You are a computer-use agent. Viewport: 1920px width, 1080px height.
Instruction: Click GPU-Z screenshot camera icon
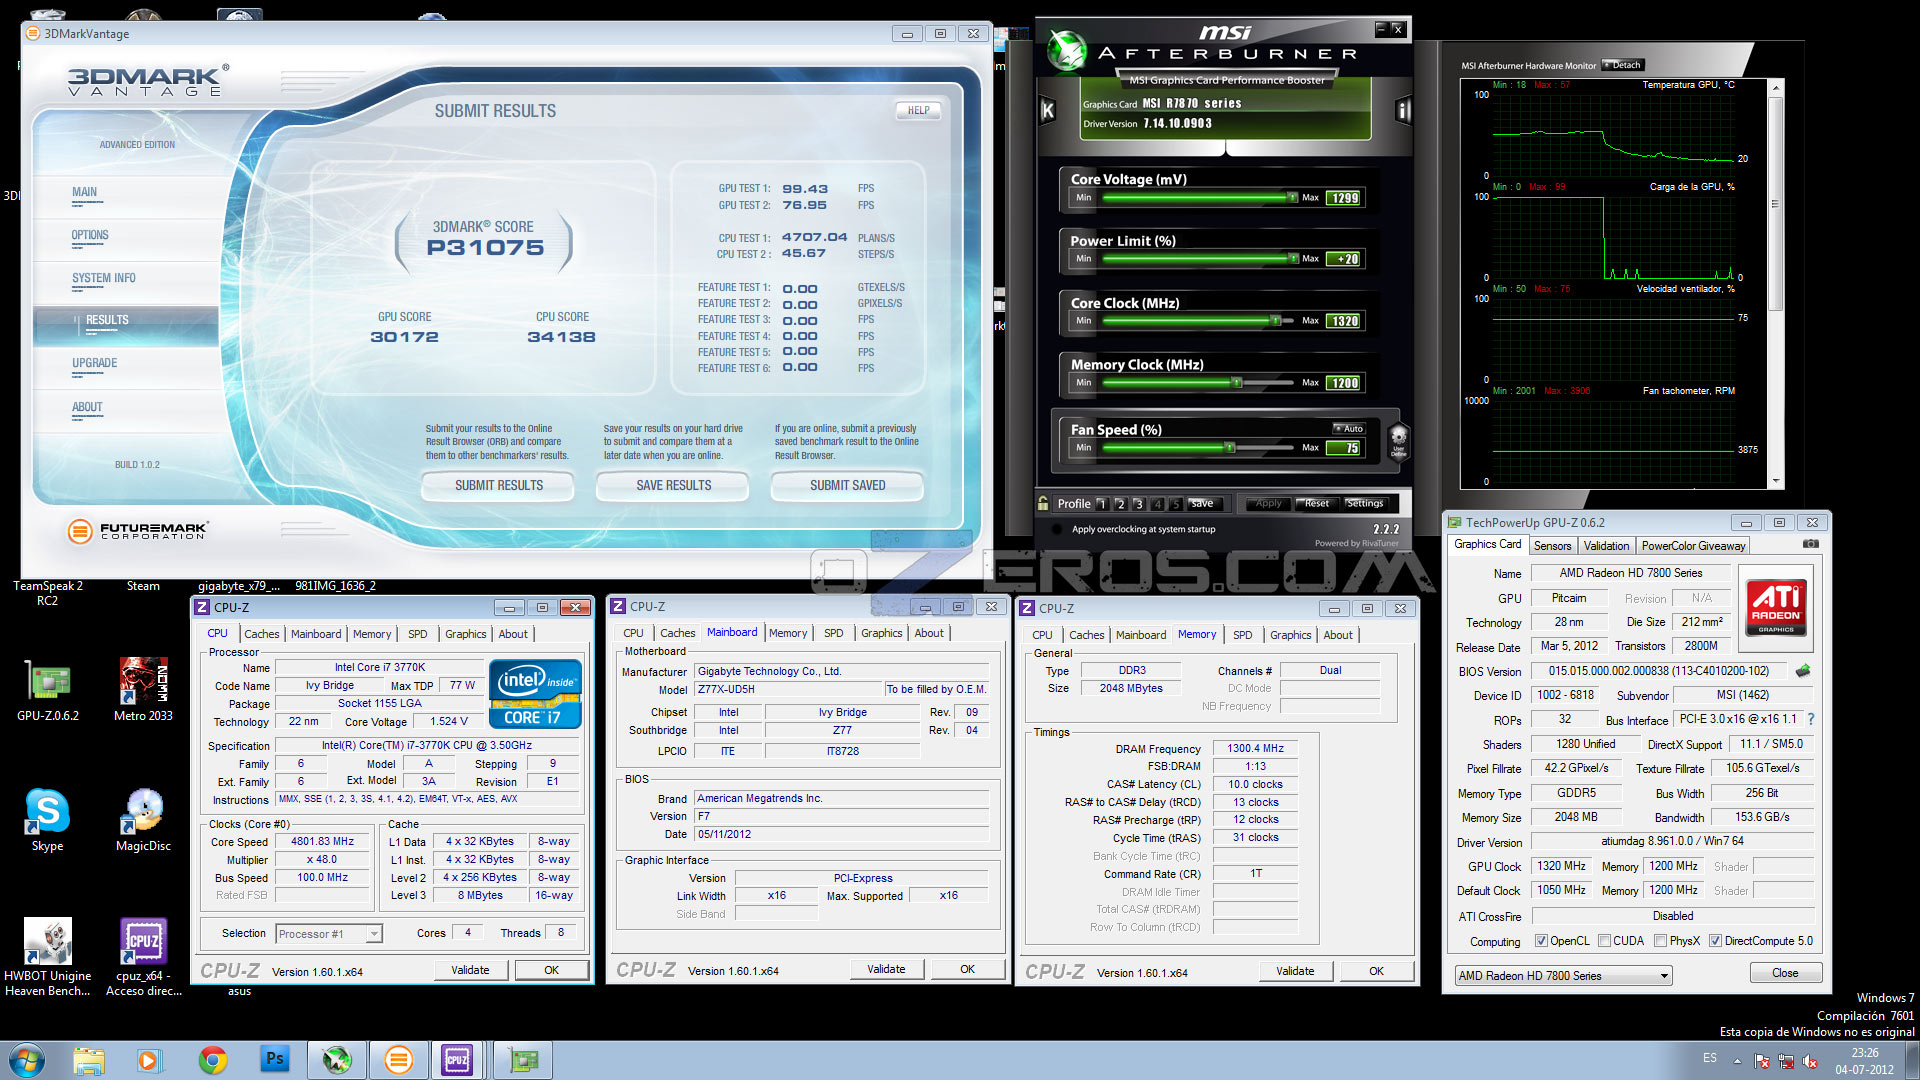click(x=1810, y=544)
